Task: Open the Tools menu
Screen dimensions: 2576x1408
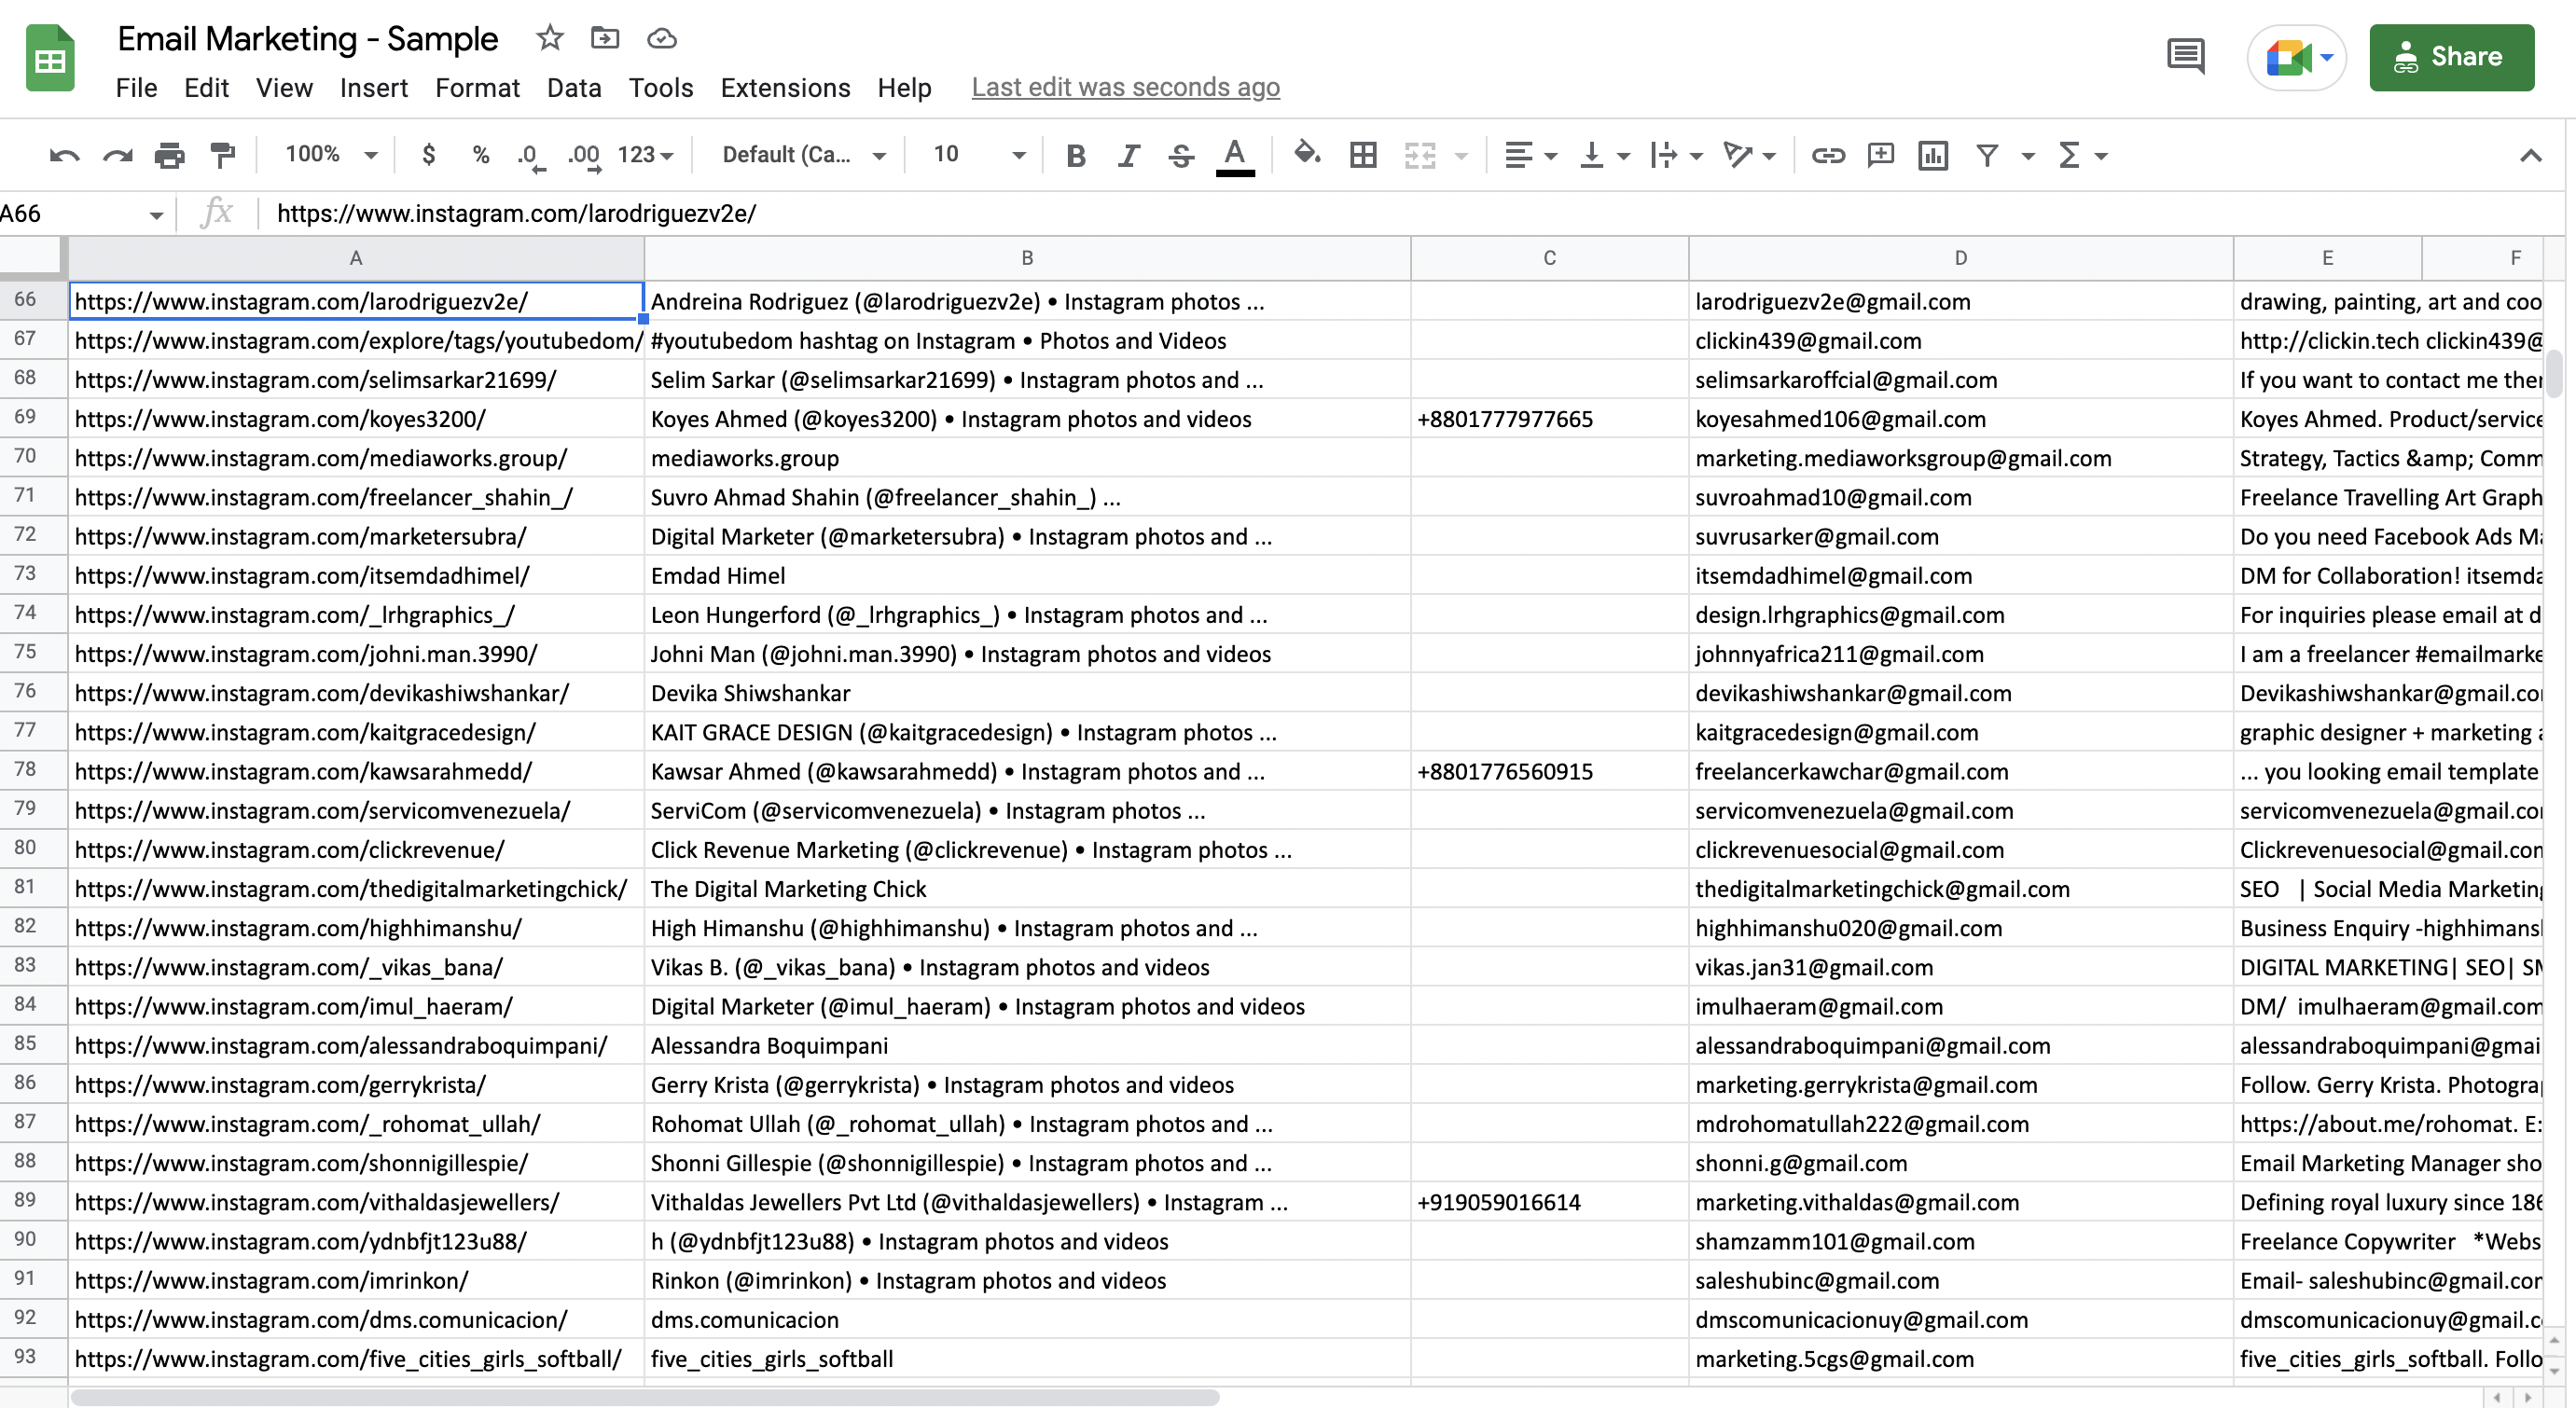Action: [x=660, y=88]
